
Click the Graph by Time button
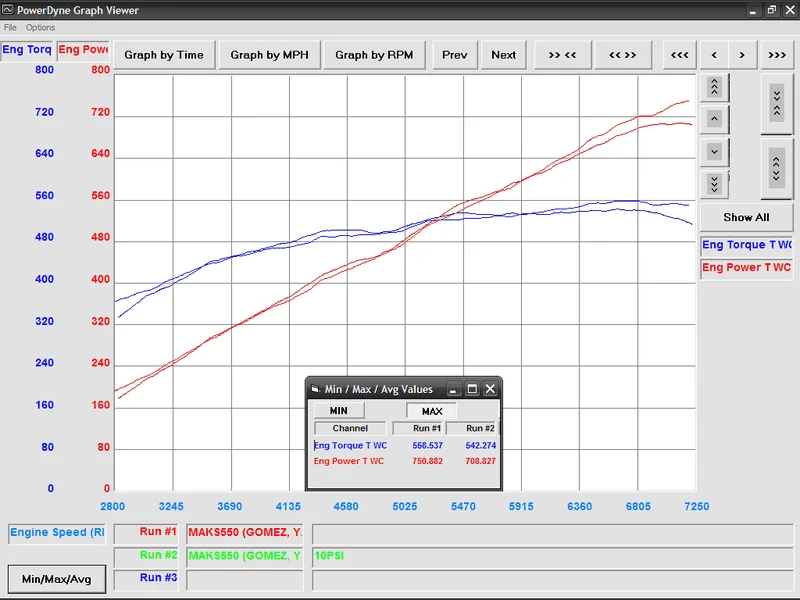pyautogui.click(x=164, y=55)
